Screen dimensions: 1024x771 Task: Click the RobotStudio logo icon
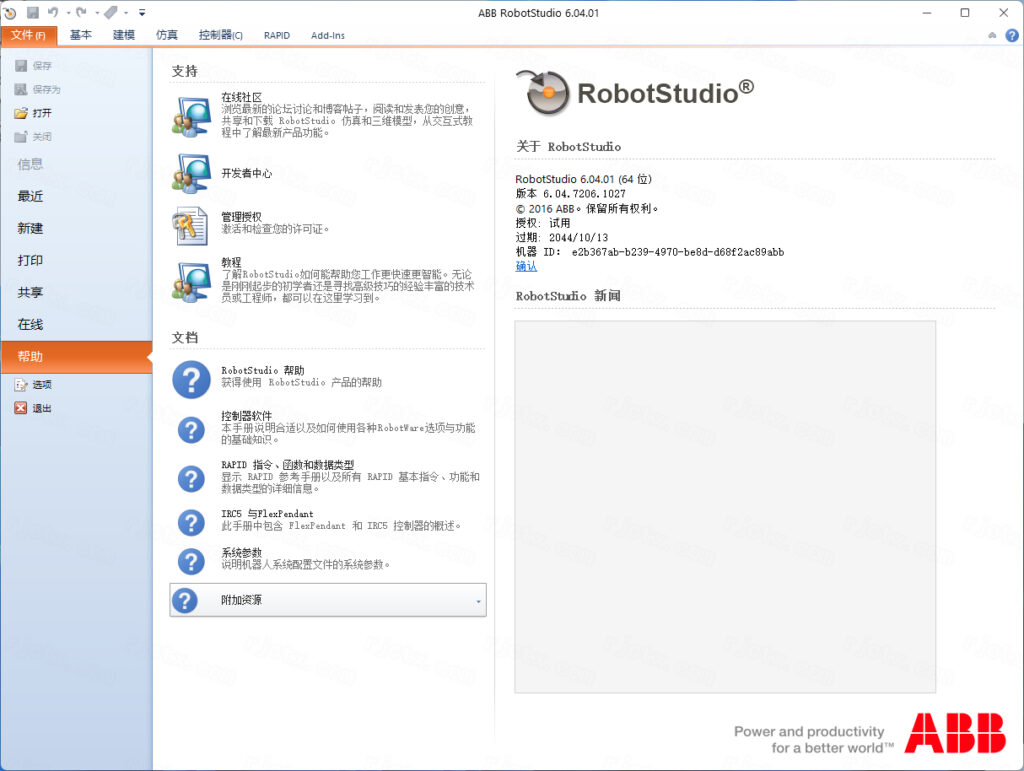coord(544,92)
